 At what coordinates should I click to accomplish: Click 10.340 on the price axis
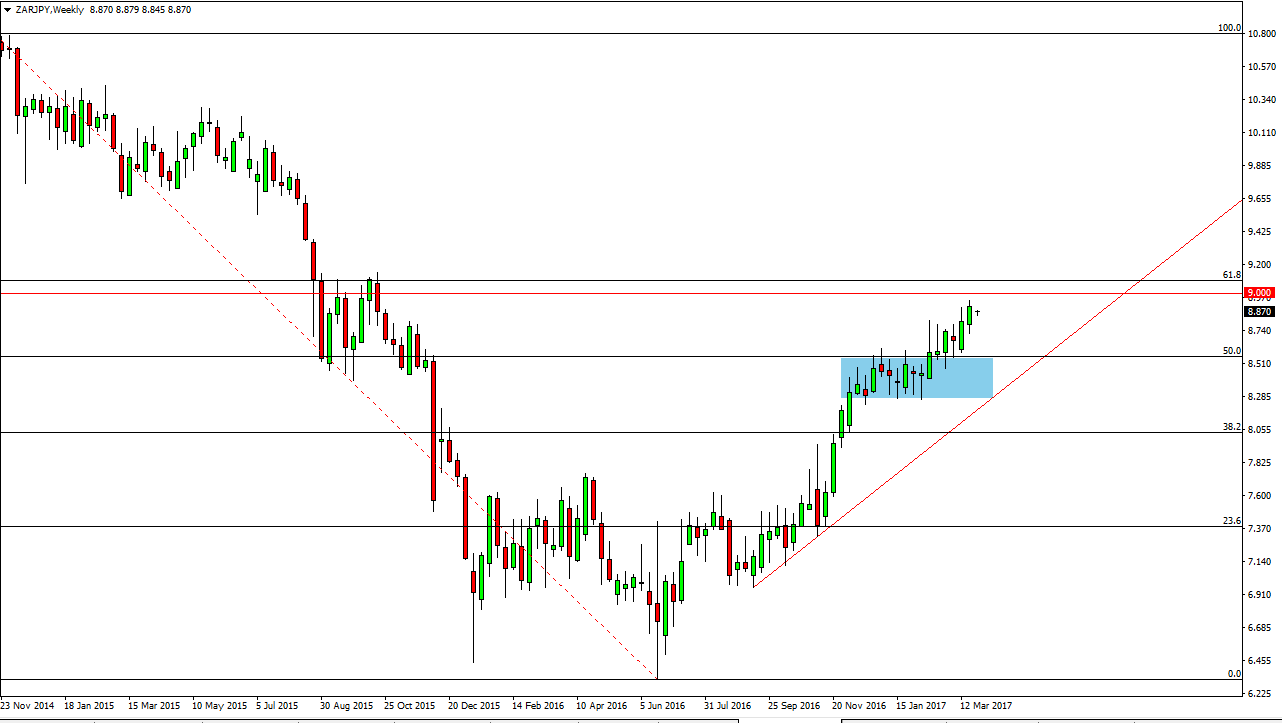pyautogui.click(x=1261, y=100)
